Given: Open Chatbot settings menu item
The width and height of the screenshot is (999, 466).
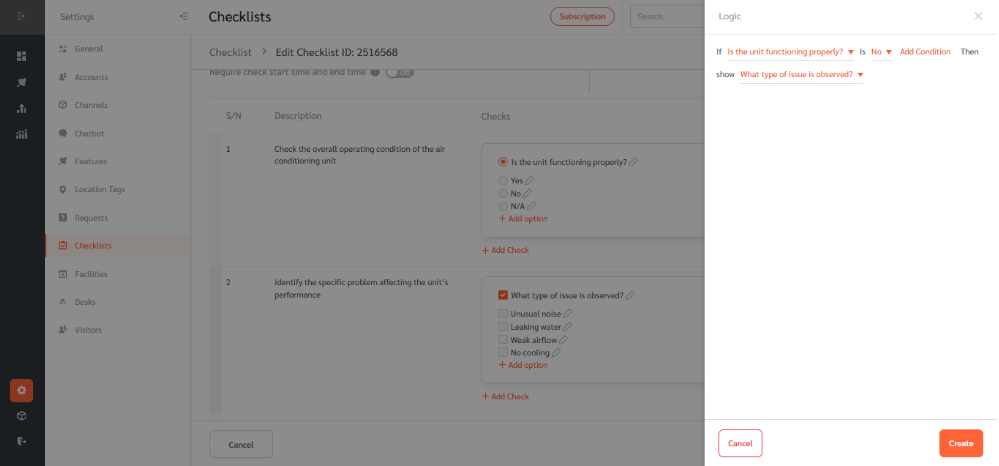Looking at the screenshot, I should pyautogui.click(x=118, y=134).
